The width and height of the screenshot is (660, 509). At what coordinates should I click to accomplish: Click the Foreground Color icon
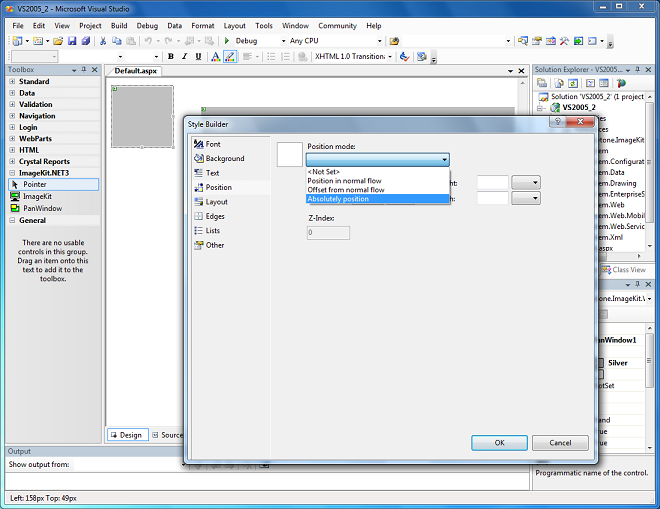point(216,56)
